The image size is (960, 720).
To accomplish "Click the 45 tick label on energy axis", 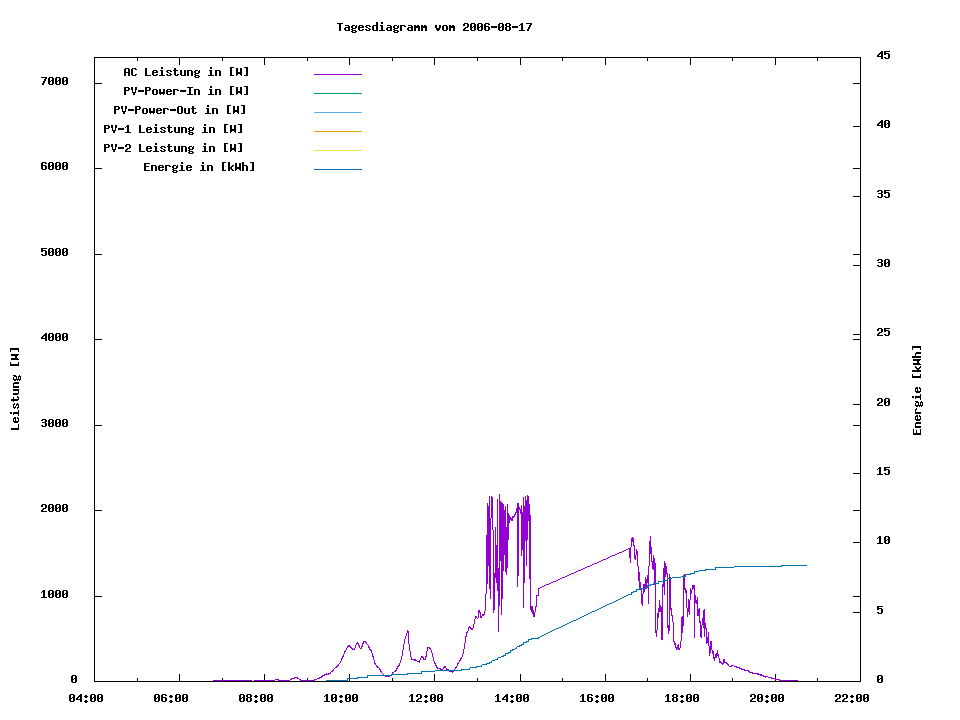I will (x=884, y=55).
